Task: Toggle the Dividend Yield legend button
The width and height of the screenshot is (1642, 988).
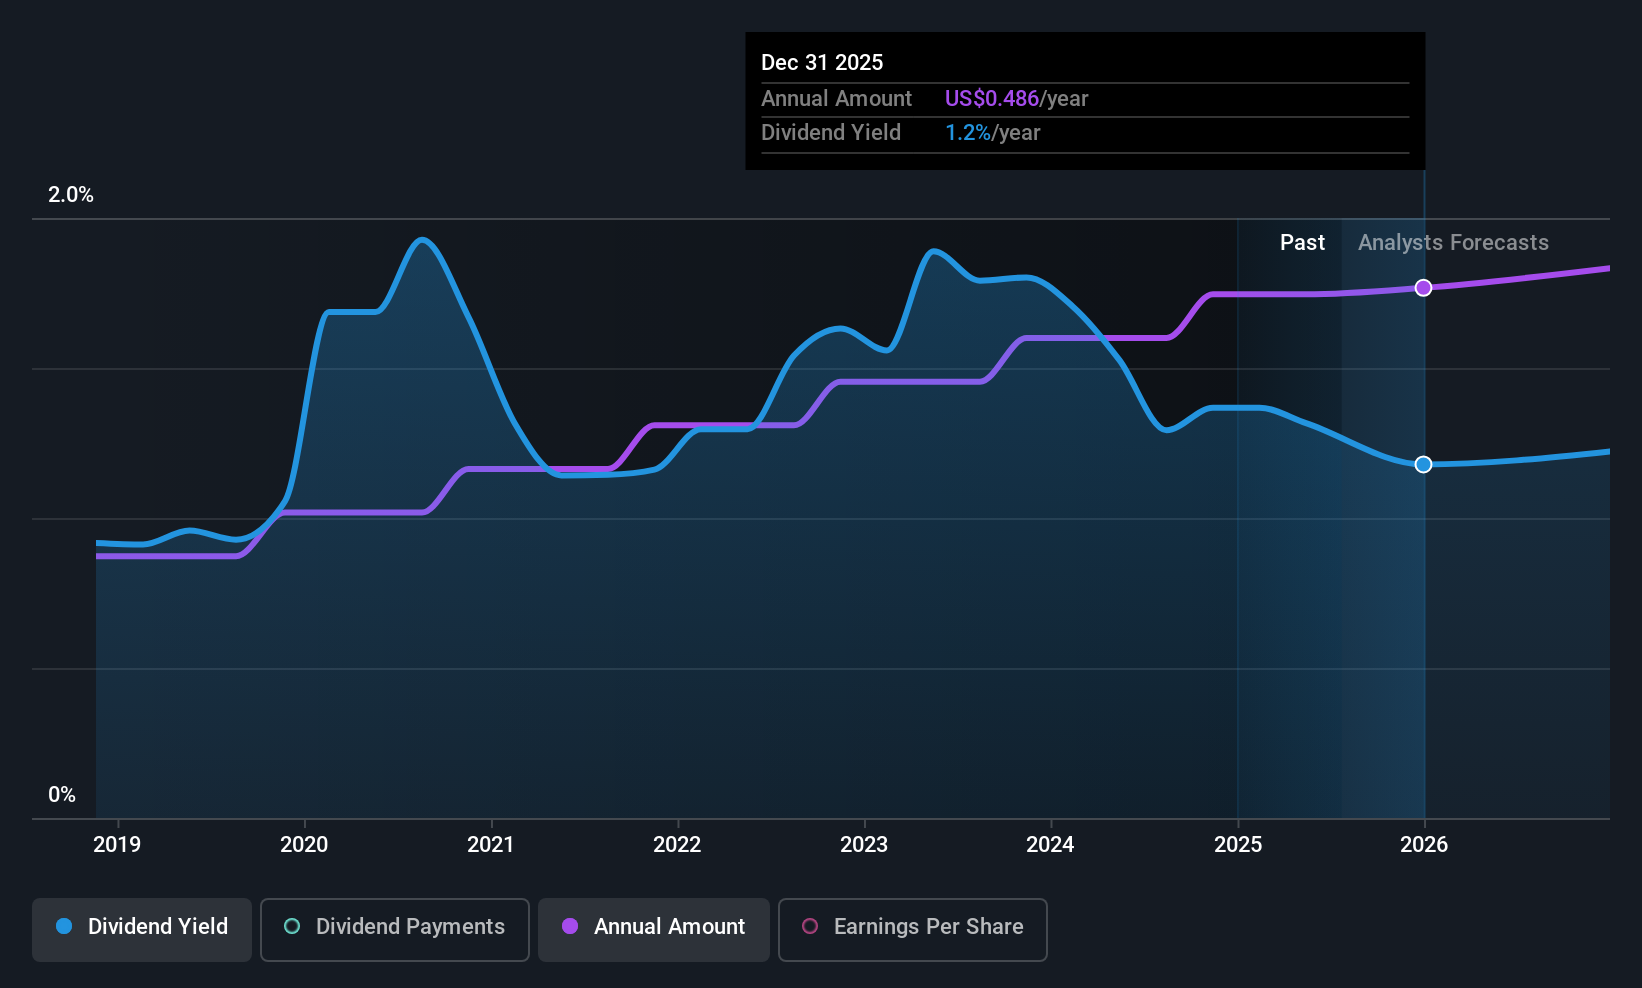Action: coord(142,930)
